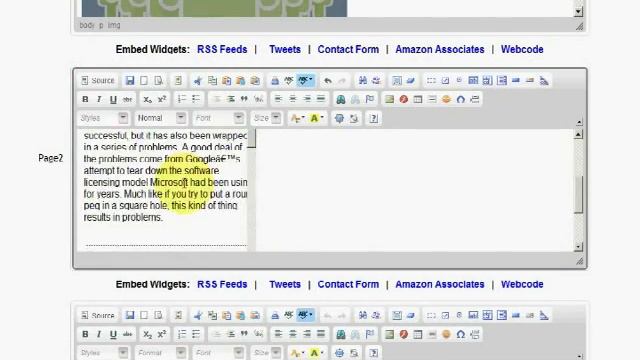Click Special Character omega icon in bottom editor

[460, 334]
